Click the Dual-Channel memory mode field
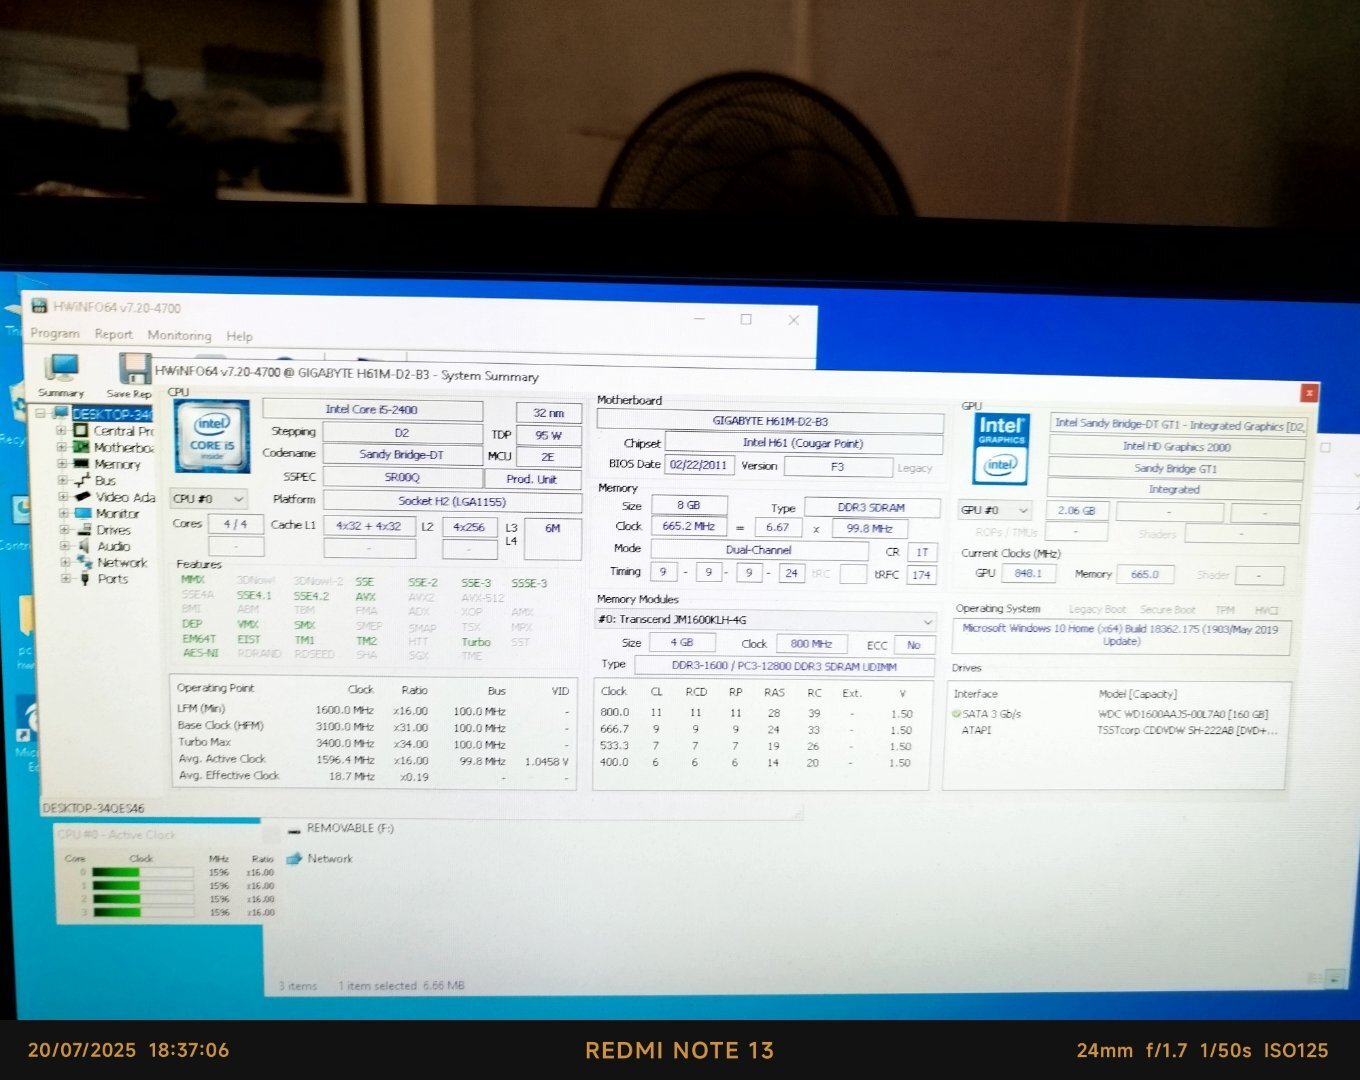The width and height of the screenshot is (1360, 1080). (759, 550)
